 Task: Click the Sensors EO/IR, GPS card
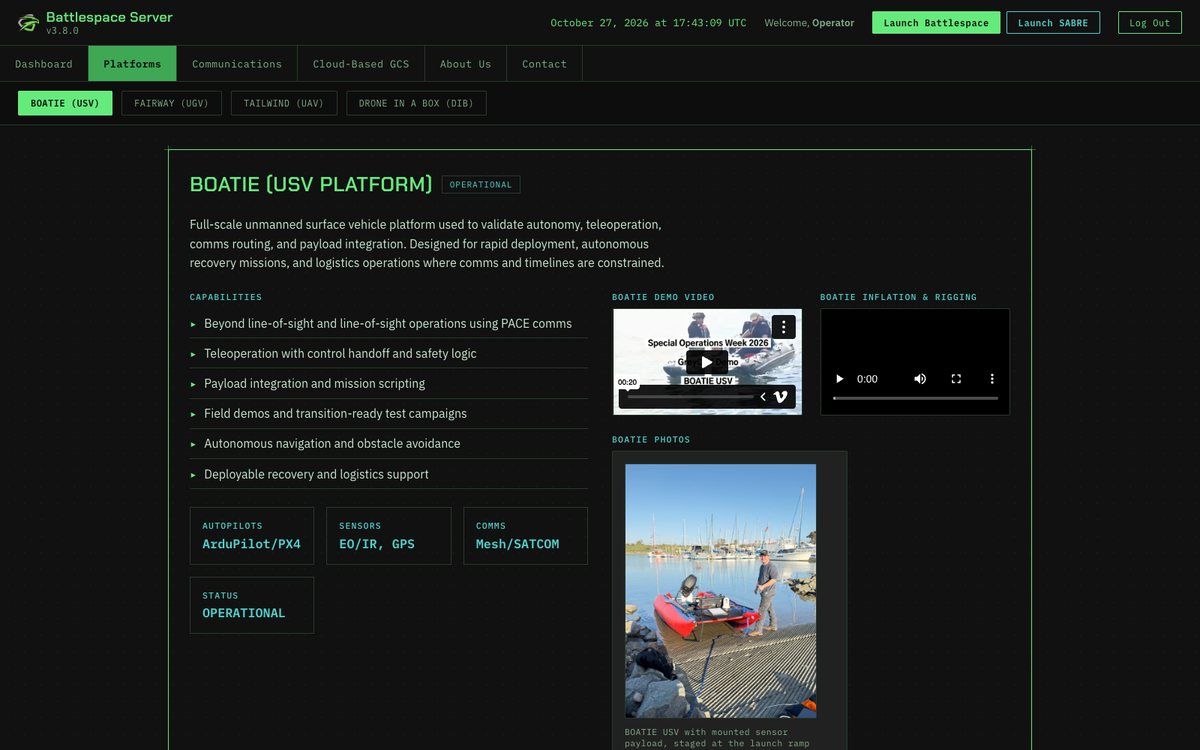[388, 536]
